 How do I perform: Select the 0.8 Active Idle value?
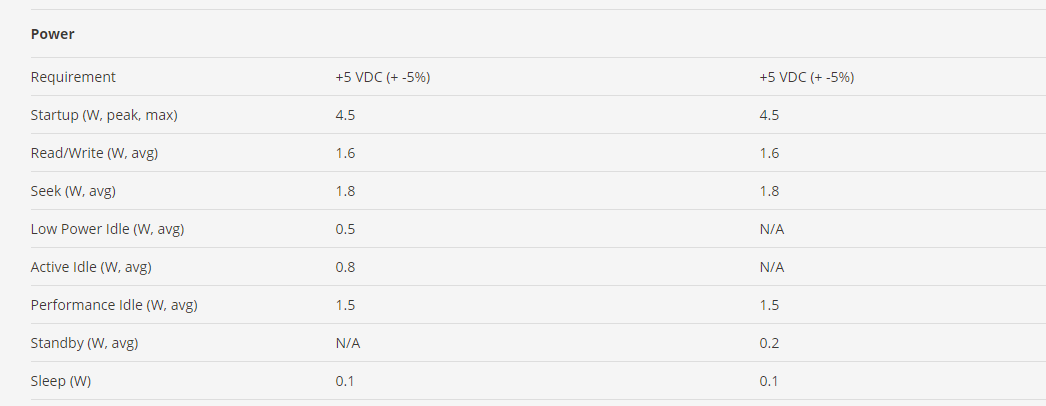(x=346, y=267)
